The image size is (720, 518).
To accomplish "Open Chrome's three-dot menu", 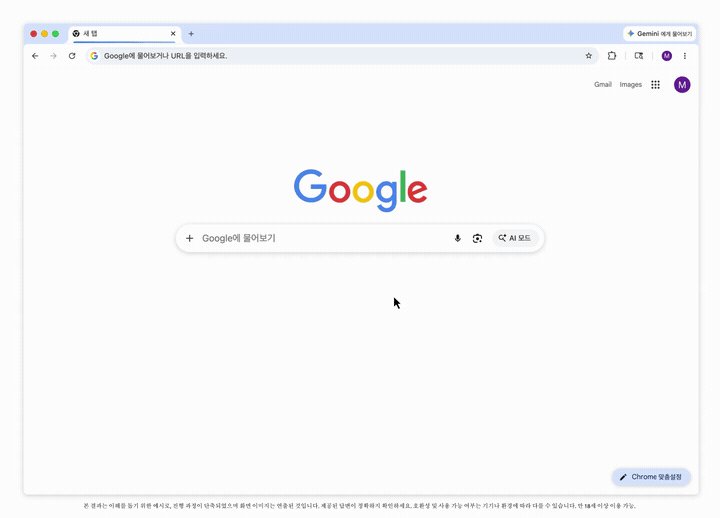I will click(685, 56).
